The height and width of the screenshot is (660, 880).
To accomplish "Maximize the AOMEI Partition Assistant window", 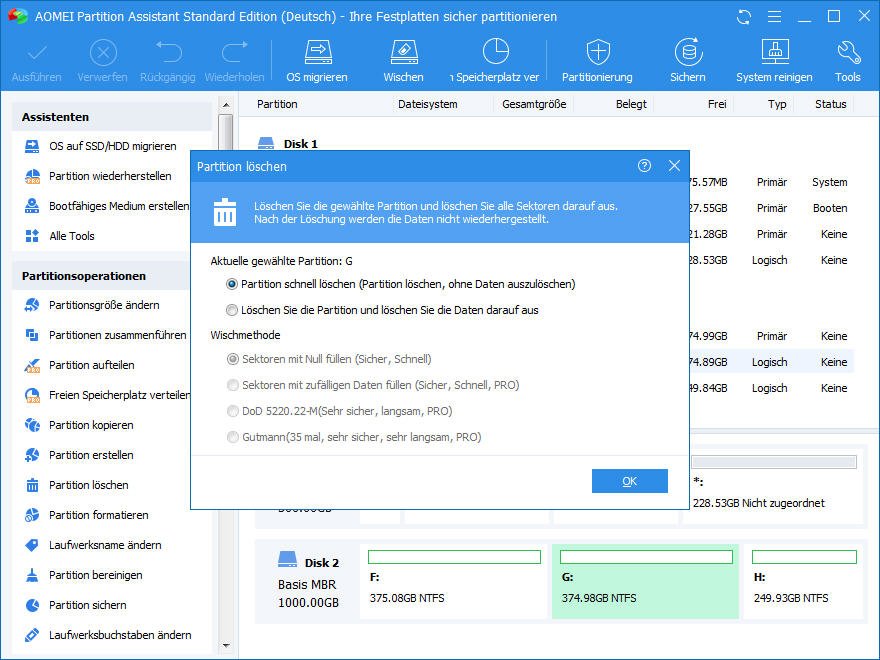I will tap(834, 16).
